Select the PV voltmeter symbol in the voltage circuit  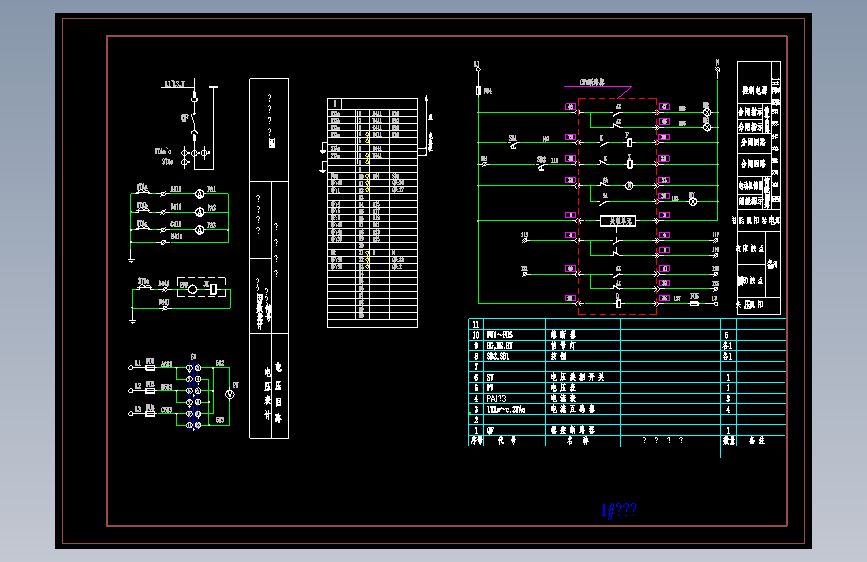click(x=229, y=394)
